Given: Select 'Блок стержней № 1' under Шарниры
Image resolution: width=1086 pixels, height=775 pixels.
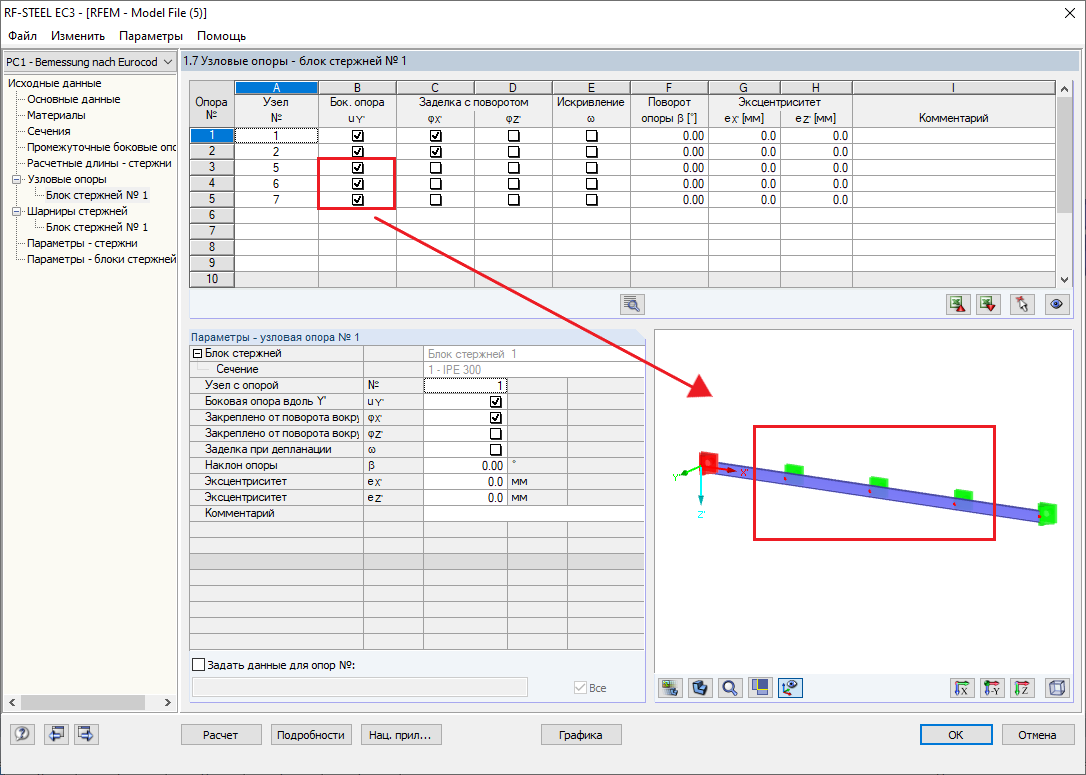Looking at the screenshot, I should click(x=97, y=227).
